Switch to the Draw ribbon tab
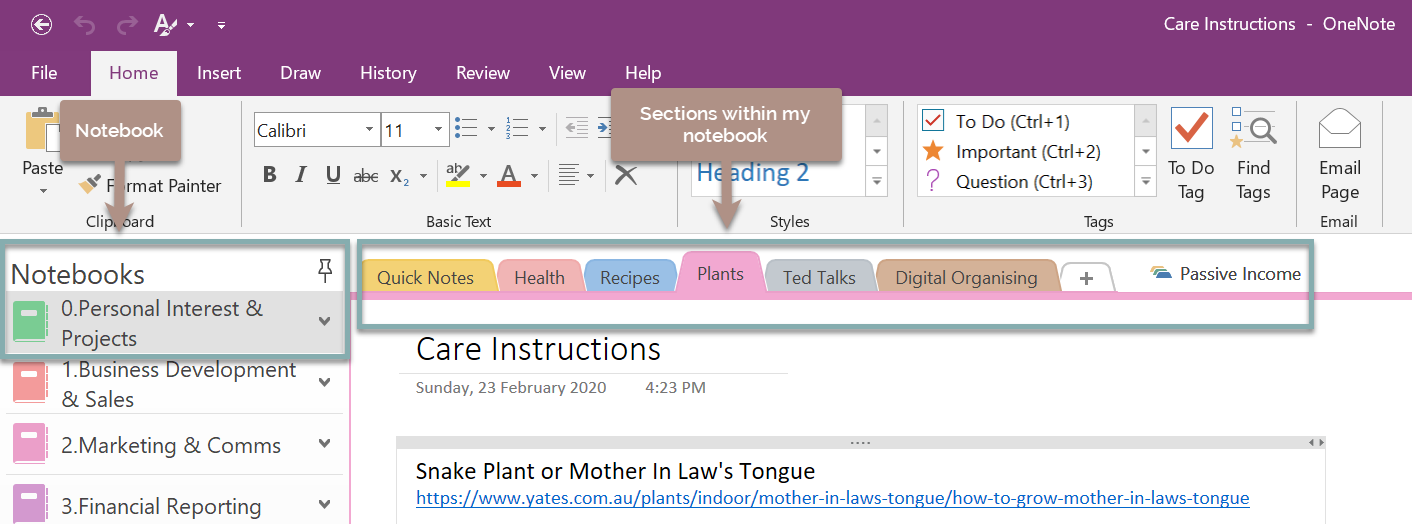 pyautogui.click(x=301, y=73)
